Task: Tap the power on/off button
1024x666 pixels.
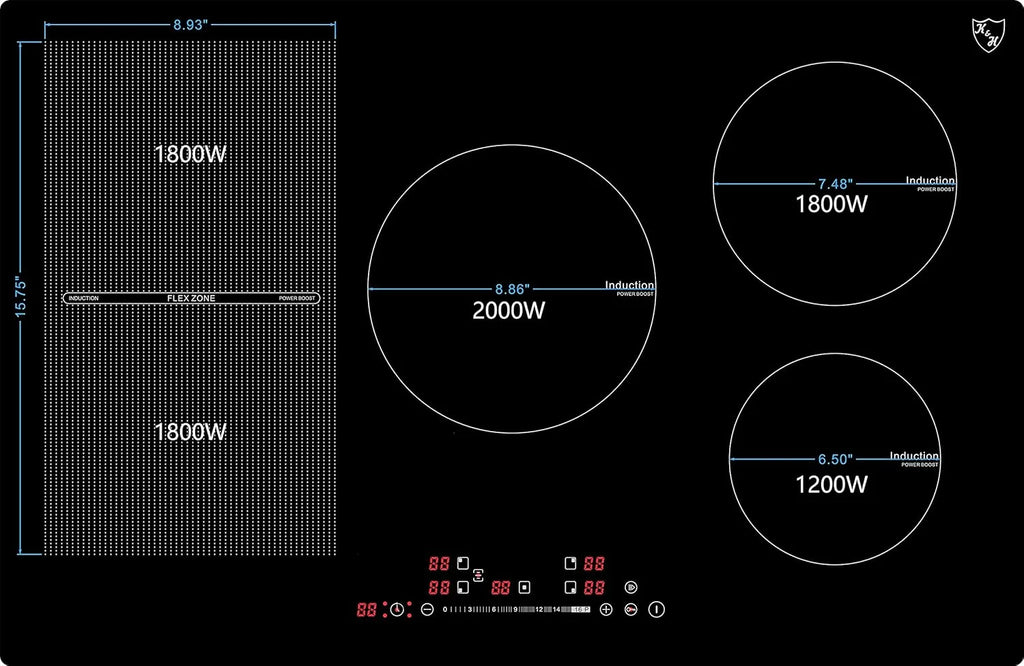Action: [x=656, y=609]
